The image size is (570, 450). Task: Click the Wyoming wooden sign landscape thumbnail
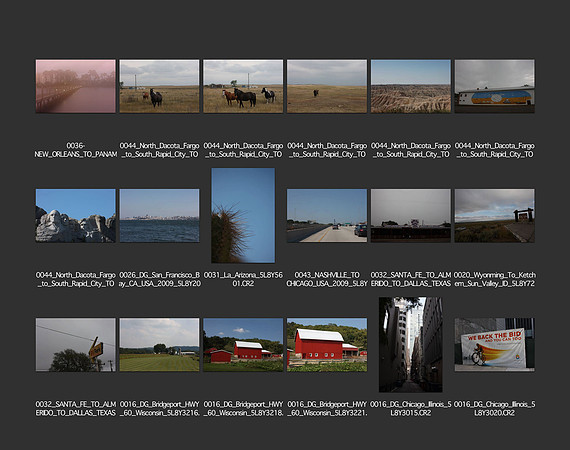(494, 216)
